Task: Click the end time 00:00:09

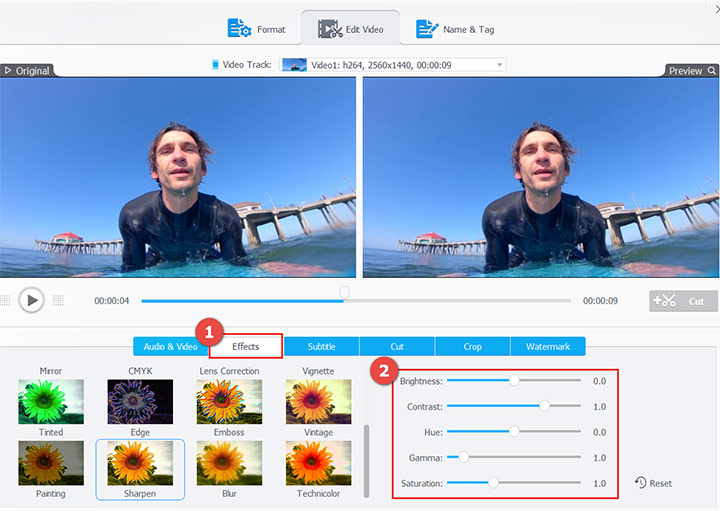Action: [600, 301]
